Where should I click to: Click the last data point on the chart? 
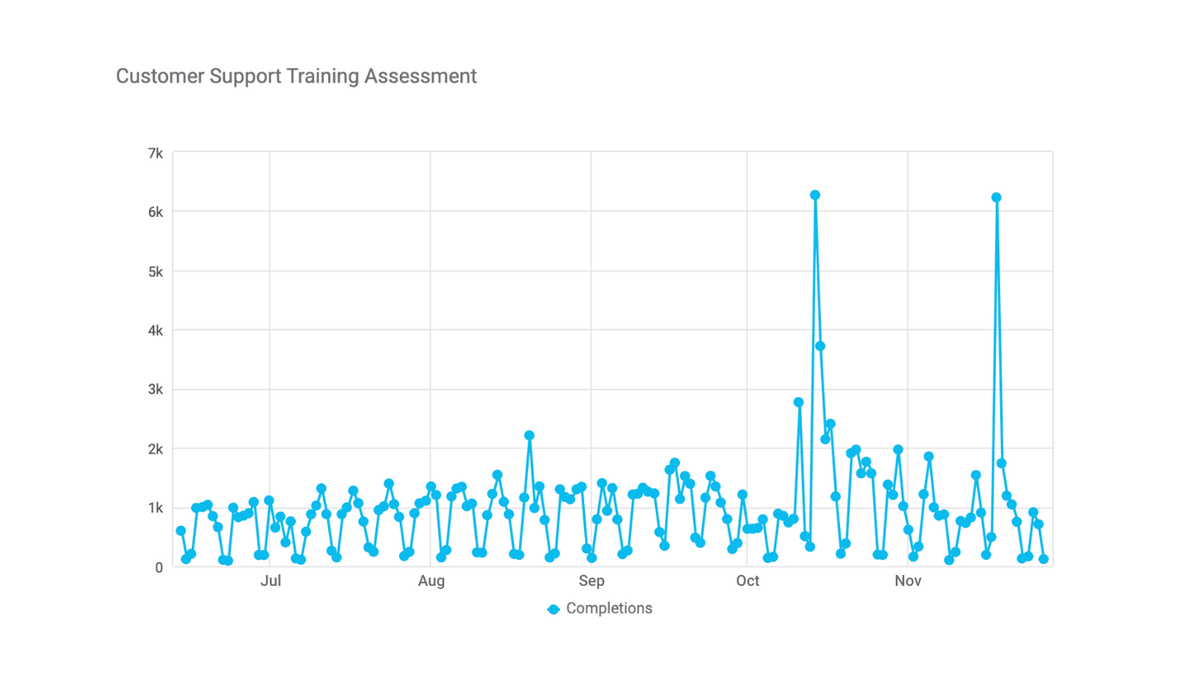(1042, 557)
